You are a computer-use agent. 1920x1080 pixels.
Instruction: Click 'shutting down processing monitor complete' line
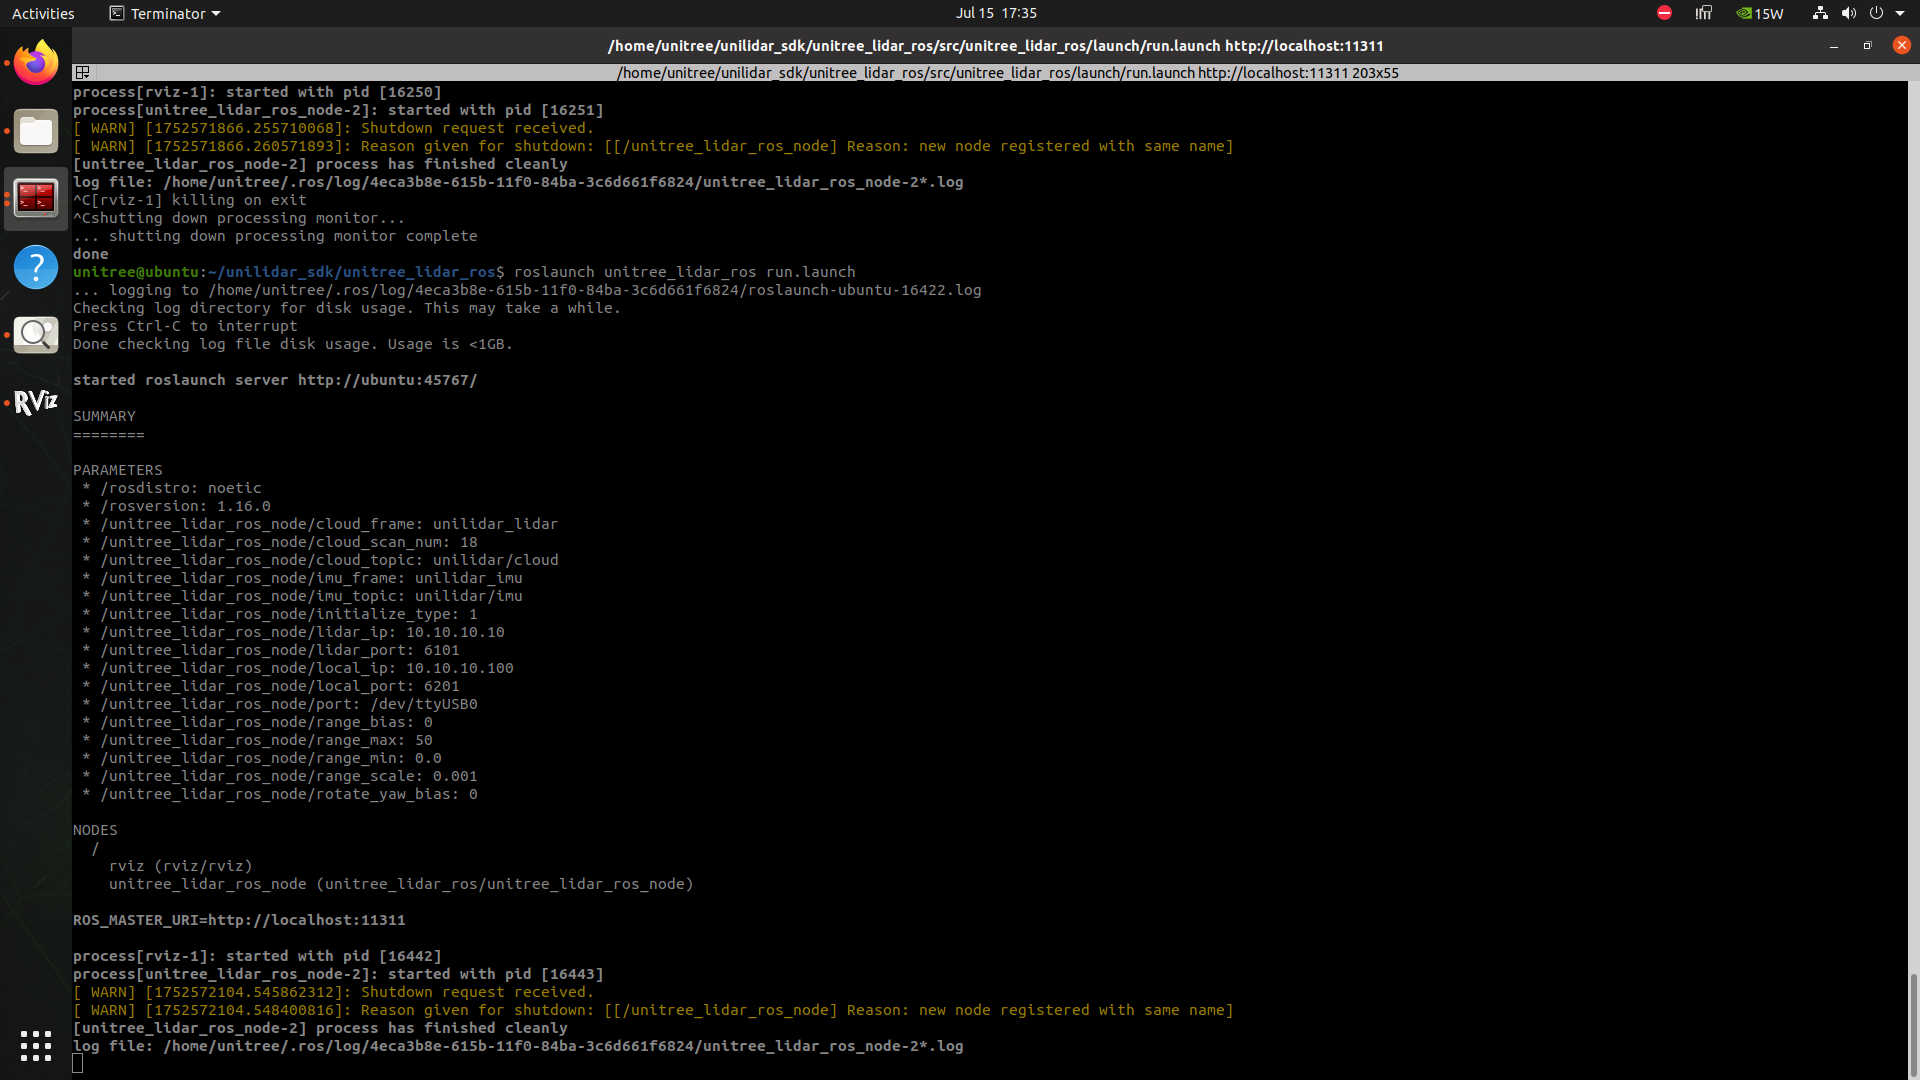[275, 236]
